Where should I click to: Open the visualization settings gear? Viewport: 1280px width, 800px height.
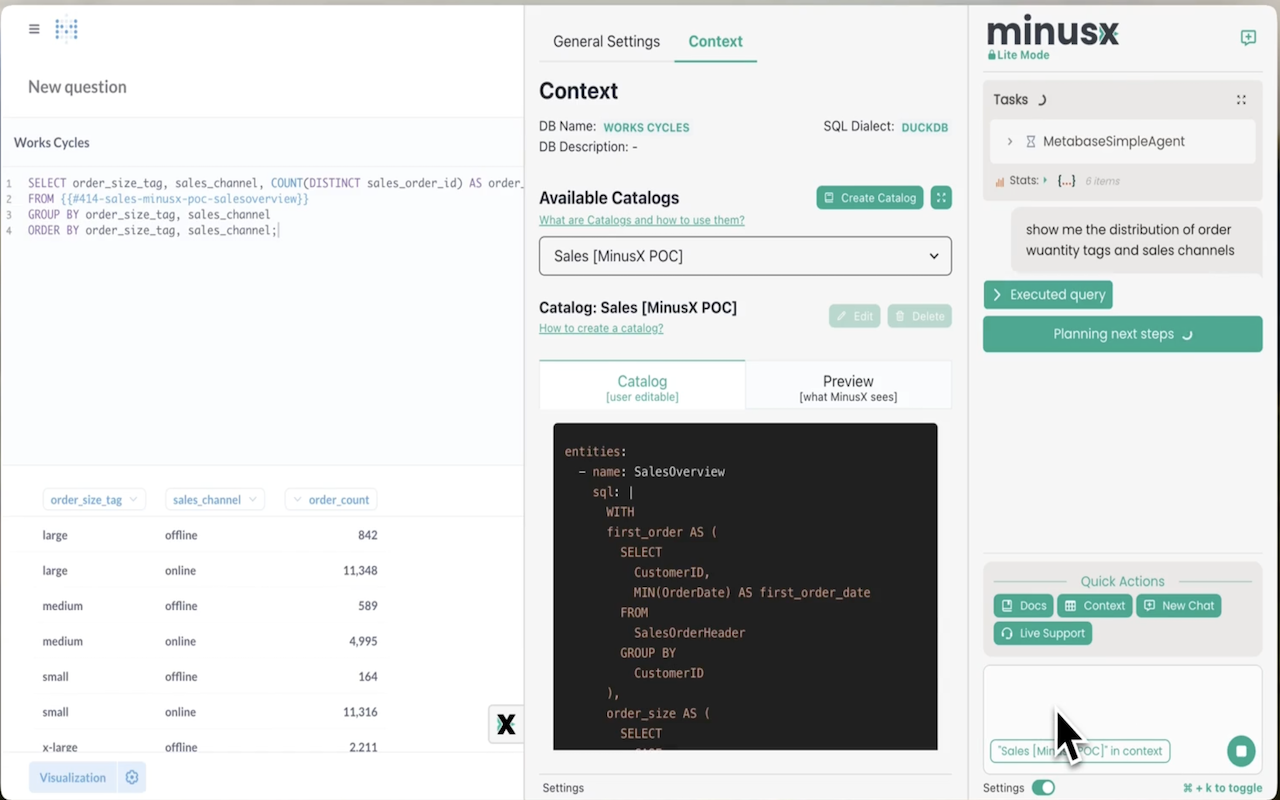pos(131,777)
